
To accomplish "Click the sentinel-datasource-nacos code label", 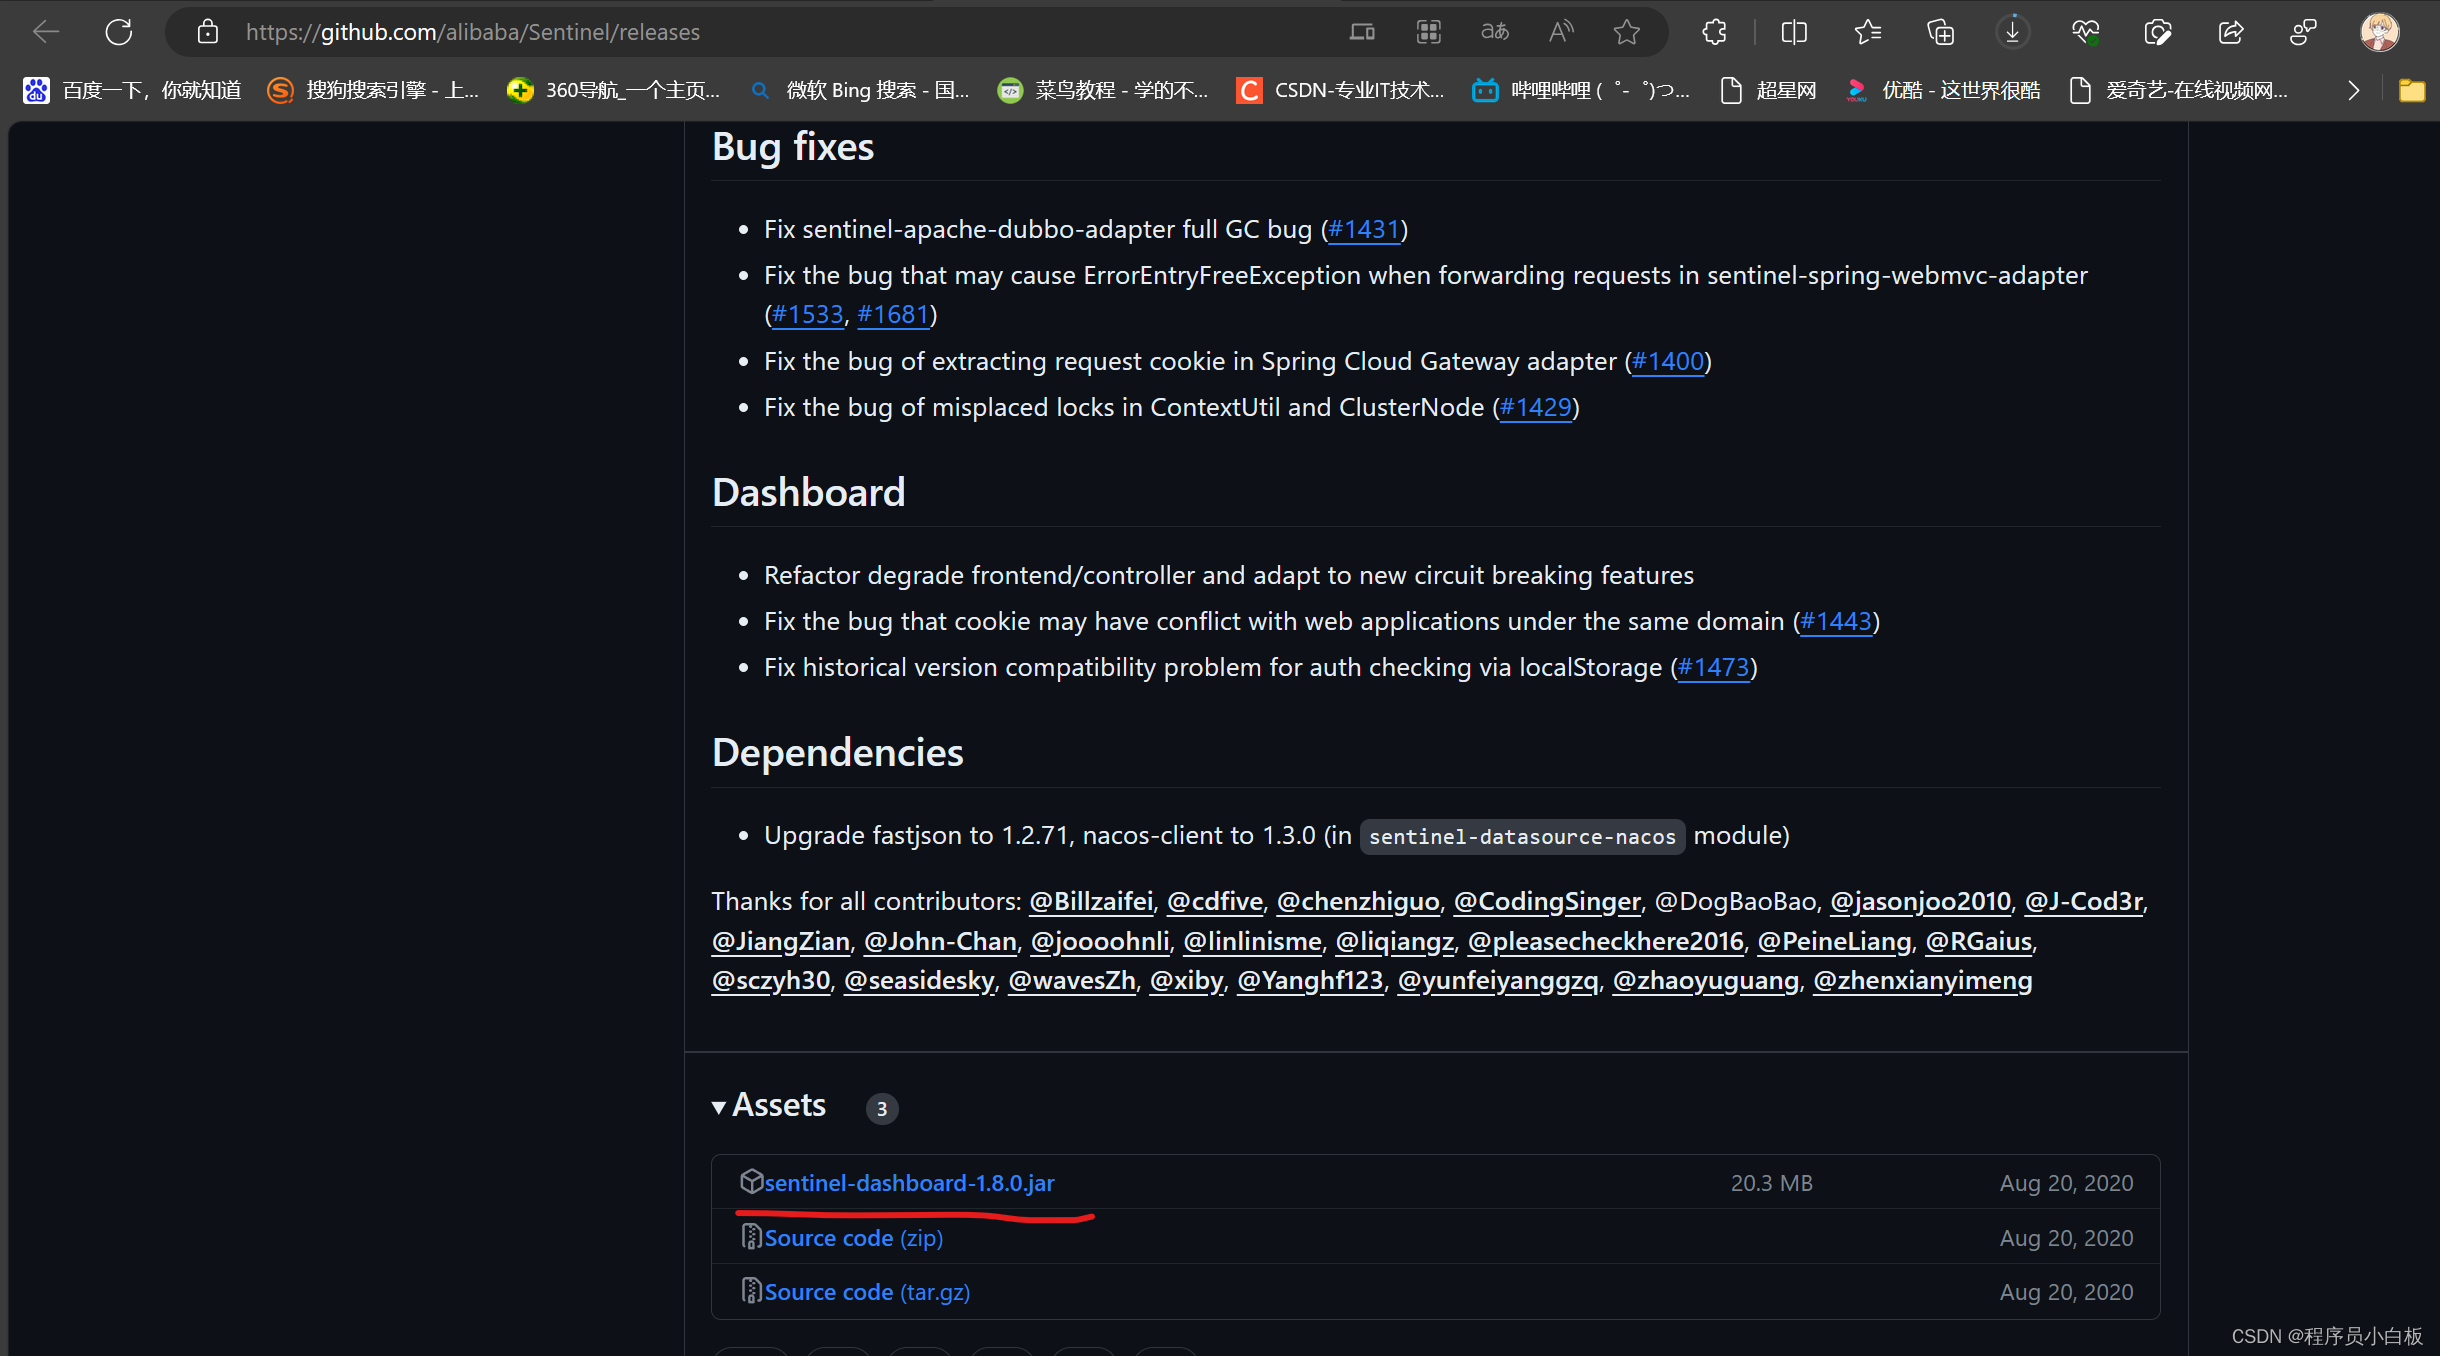I will click(1522, 837).
